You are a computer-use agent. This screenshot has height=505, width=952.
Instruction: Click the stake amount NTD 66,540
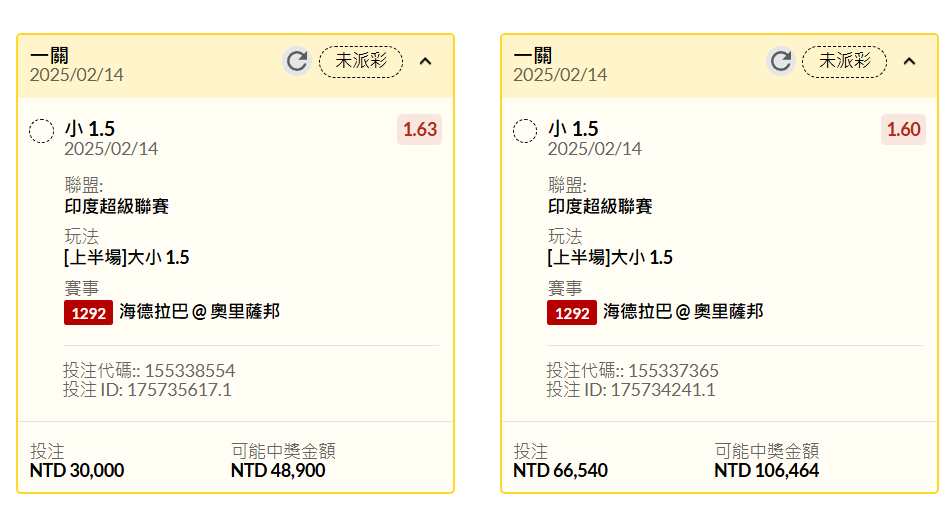click(560, 470)
